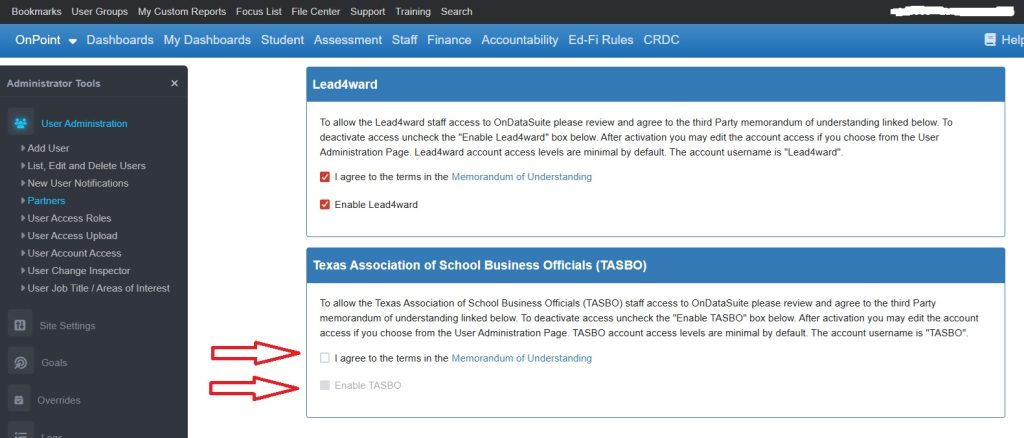This screenshot has height=438, width=1024.
Task: Open the Partners sidebar item
Action: (x=47, y=201)
